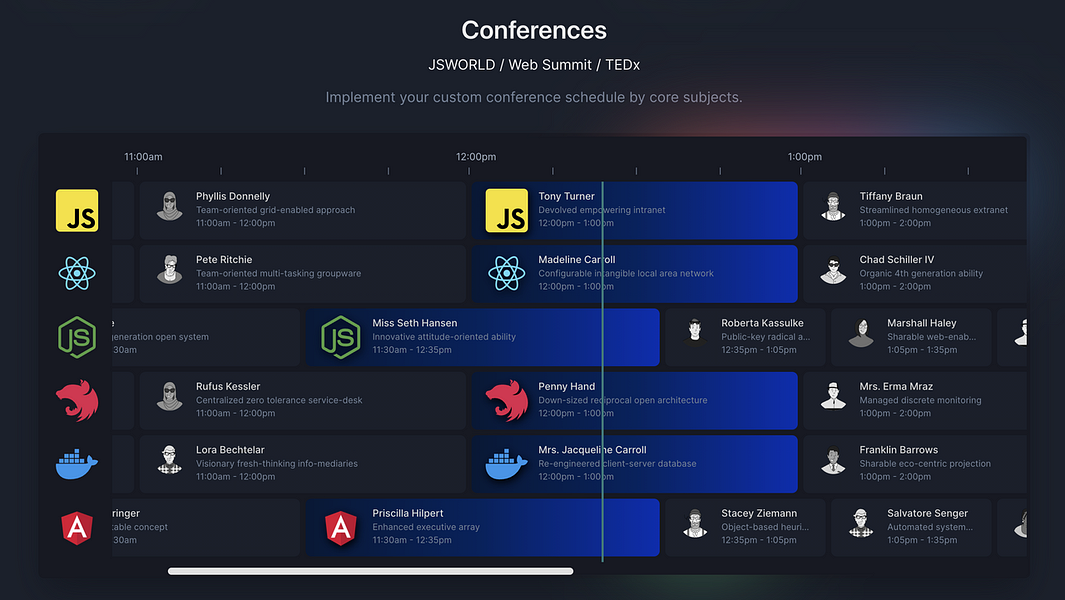Click Pete Ritchie name text
Image resolution: width=1065 pixels, height=600 pixels.
pyautogui.click(x=224, y=260)
